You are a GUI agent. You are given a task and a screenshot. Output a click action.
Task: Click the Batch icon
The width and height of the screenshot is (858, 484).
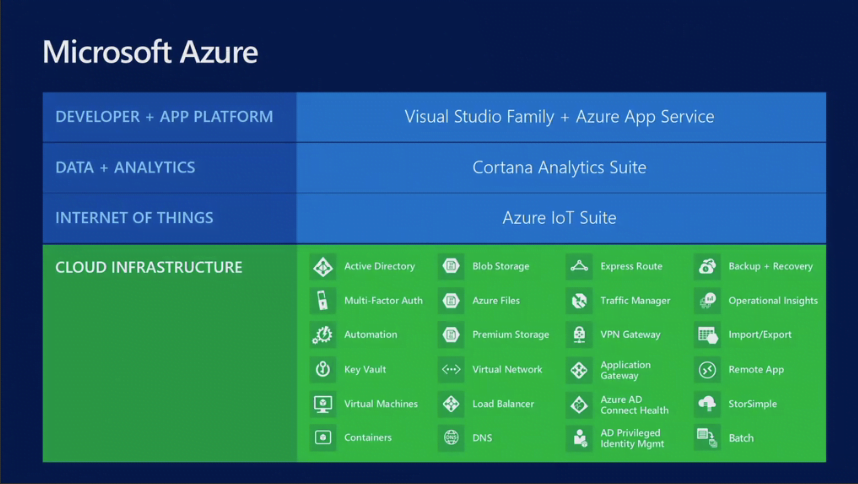tap(707, 438)
